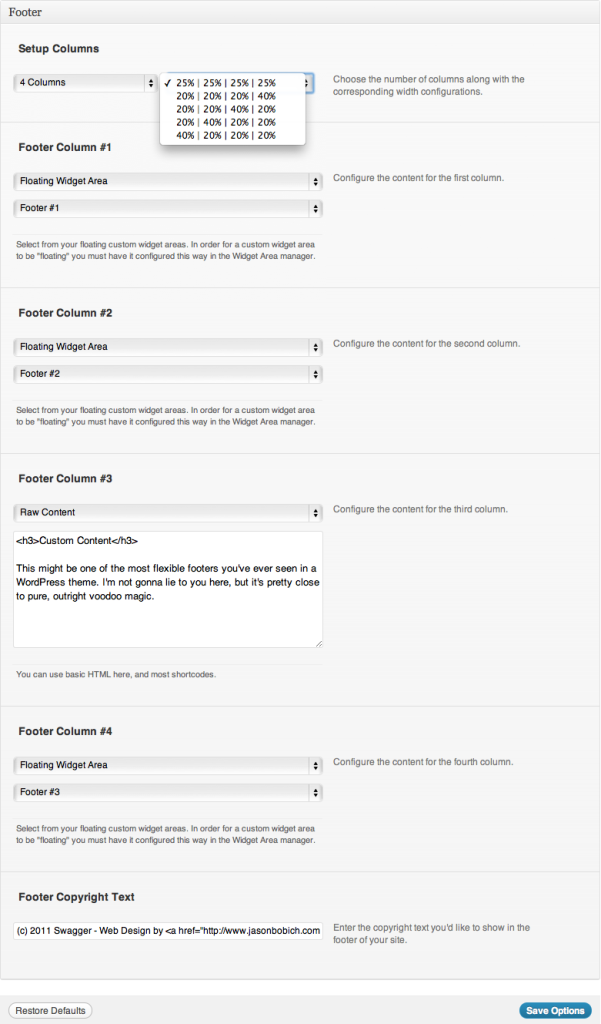This screenshot has width=601, height=1024.
Task: Expand the Footer #2 widget area dropdown
Action: [x=168, y=374]
